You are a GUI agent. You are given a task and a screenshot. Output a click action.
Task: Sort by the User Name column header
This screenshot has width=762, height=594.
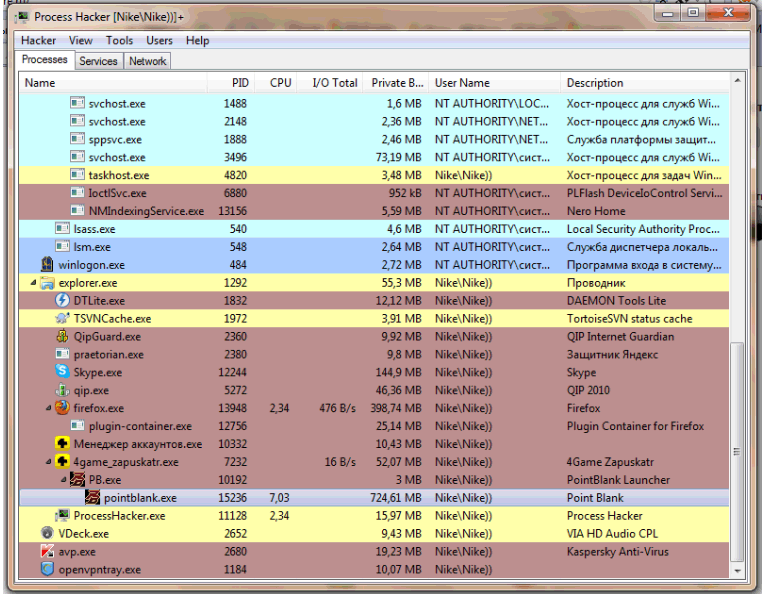(x=495, y=83)
